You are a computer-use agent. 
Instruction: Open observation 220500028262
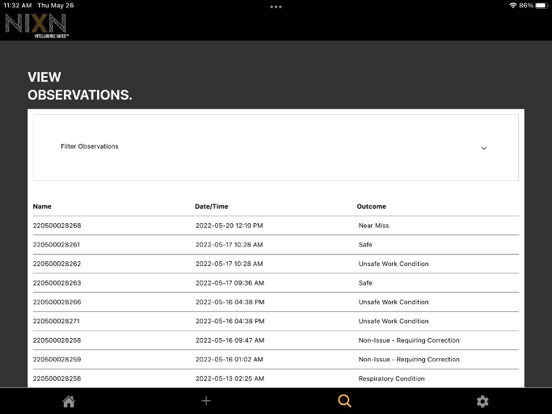(57, 264)
